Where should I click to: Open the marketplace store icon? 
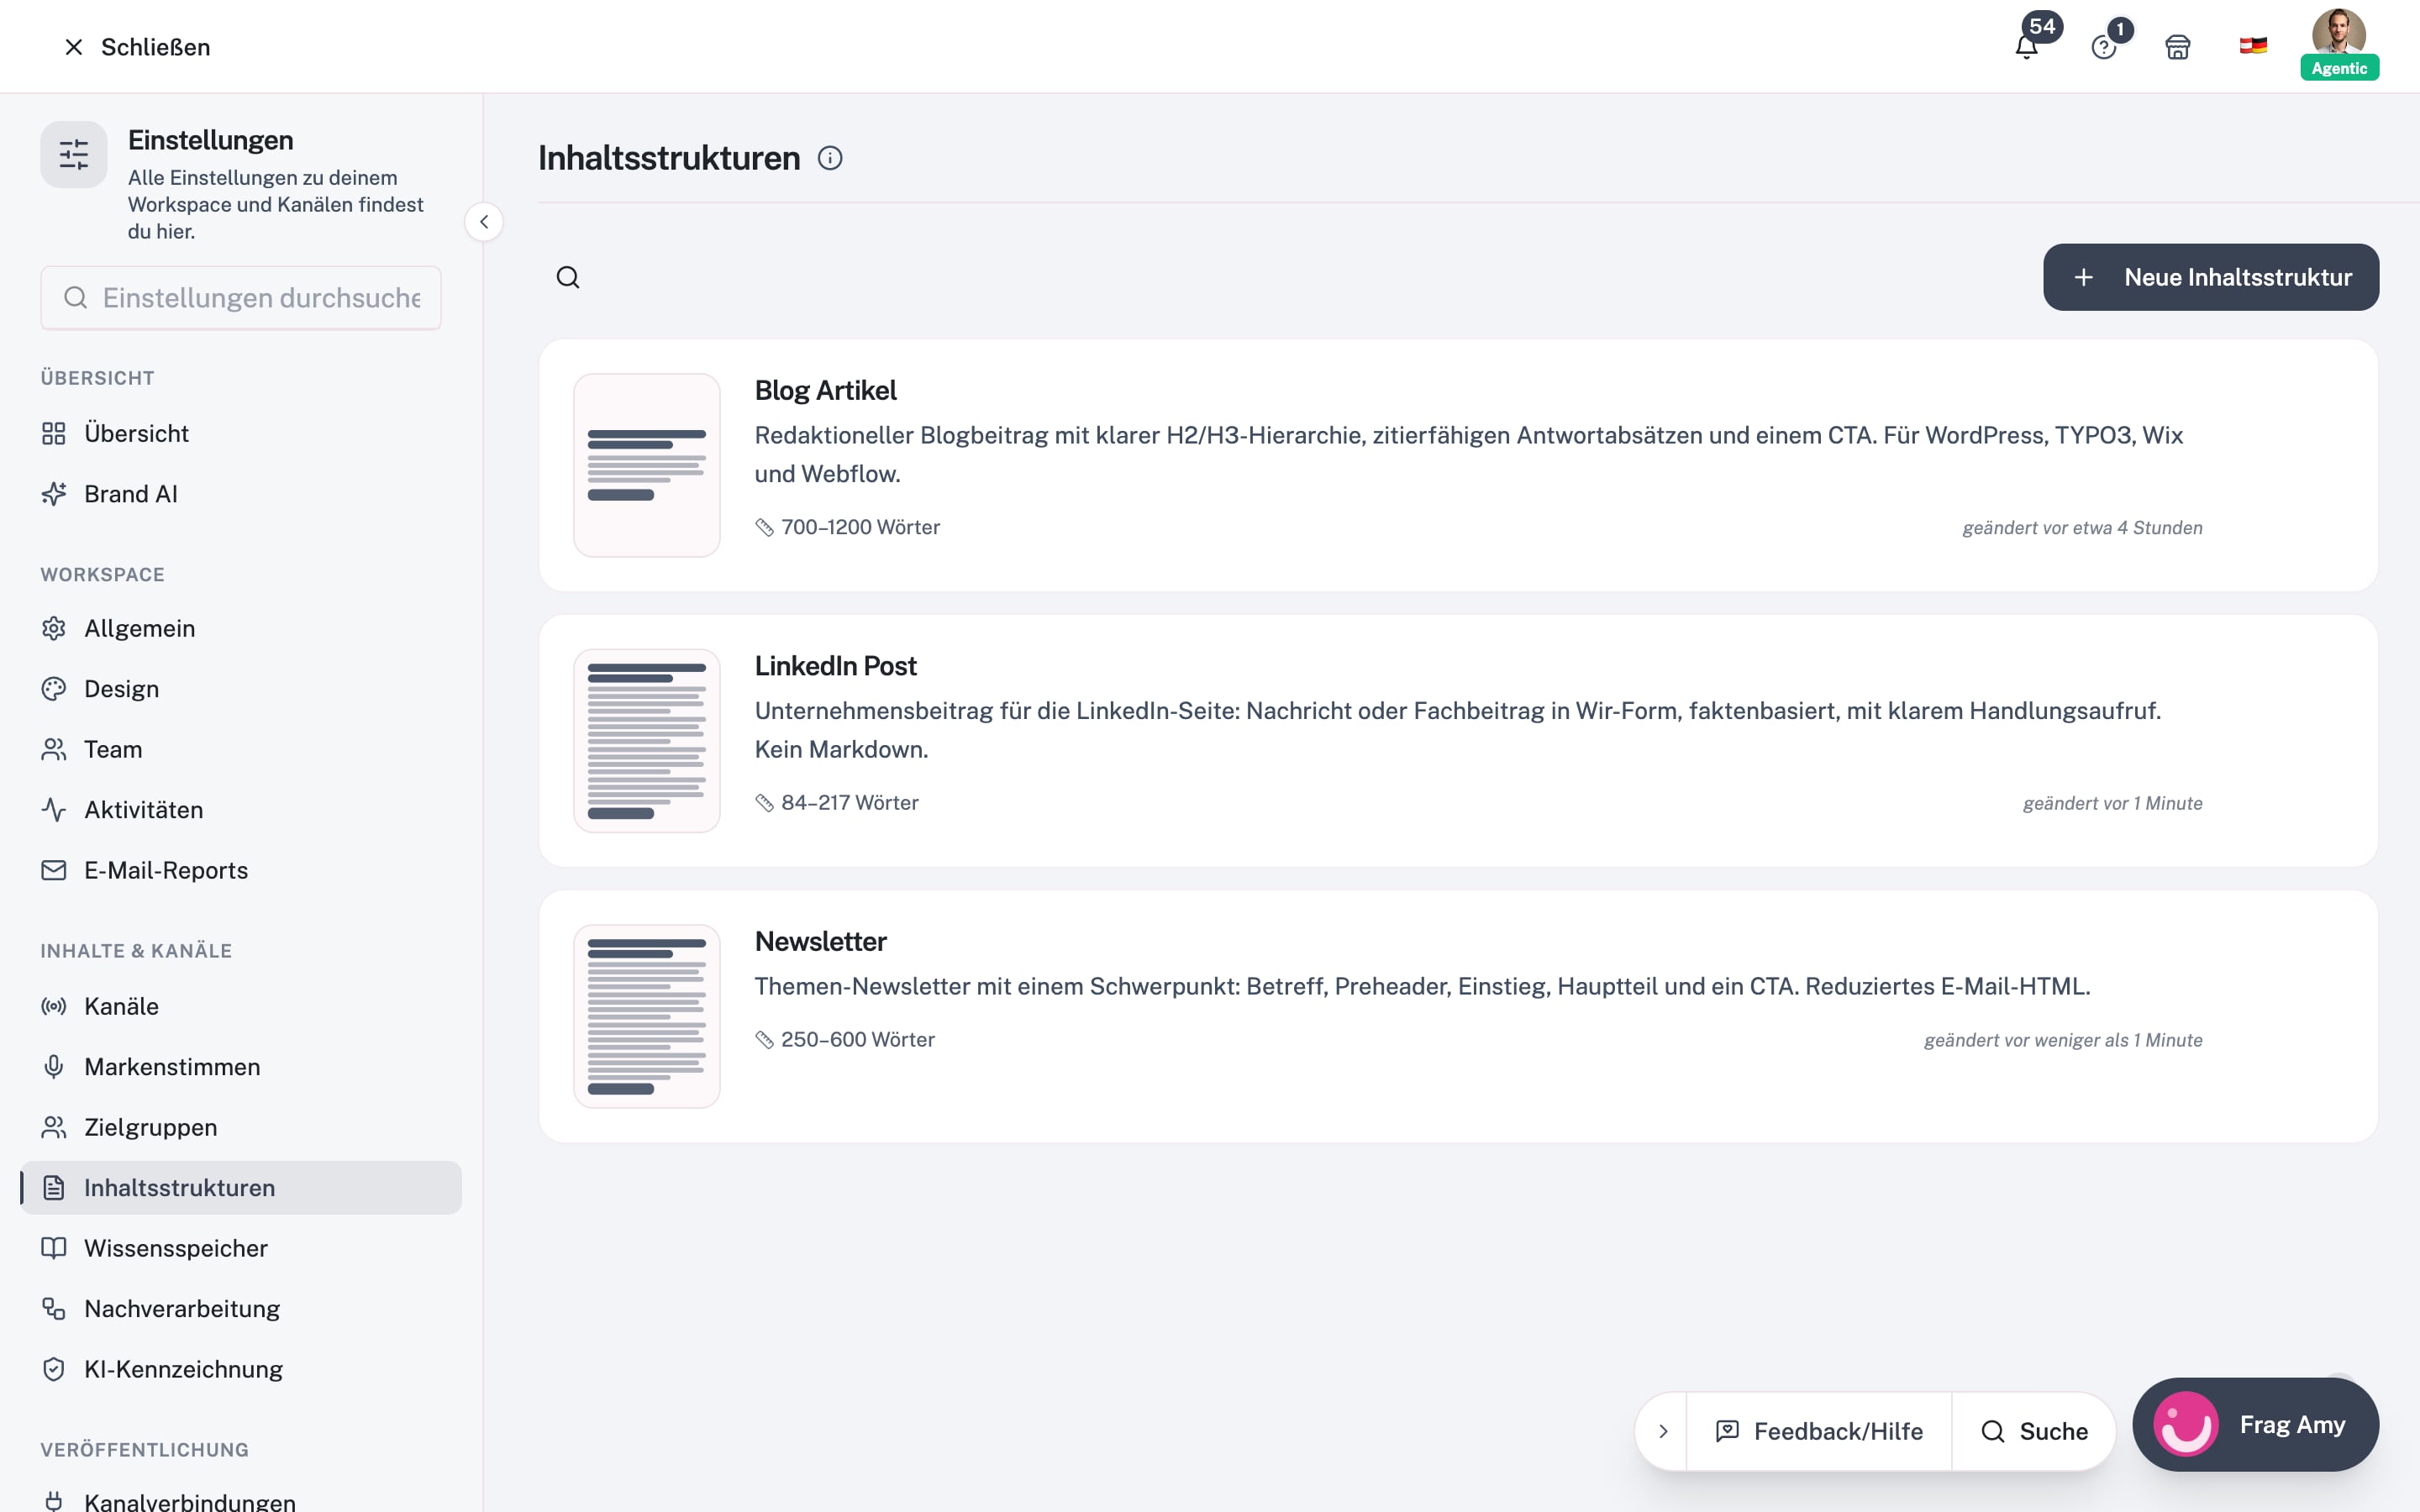(2178, 47)
